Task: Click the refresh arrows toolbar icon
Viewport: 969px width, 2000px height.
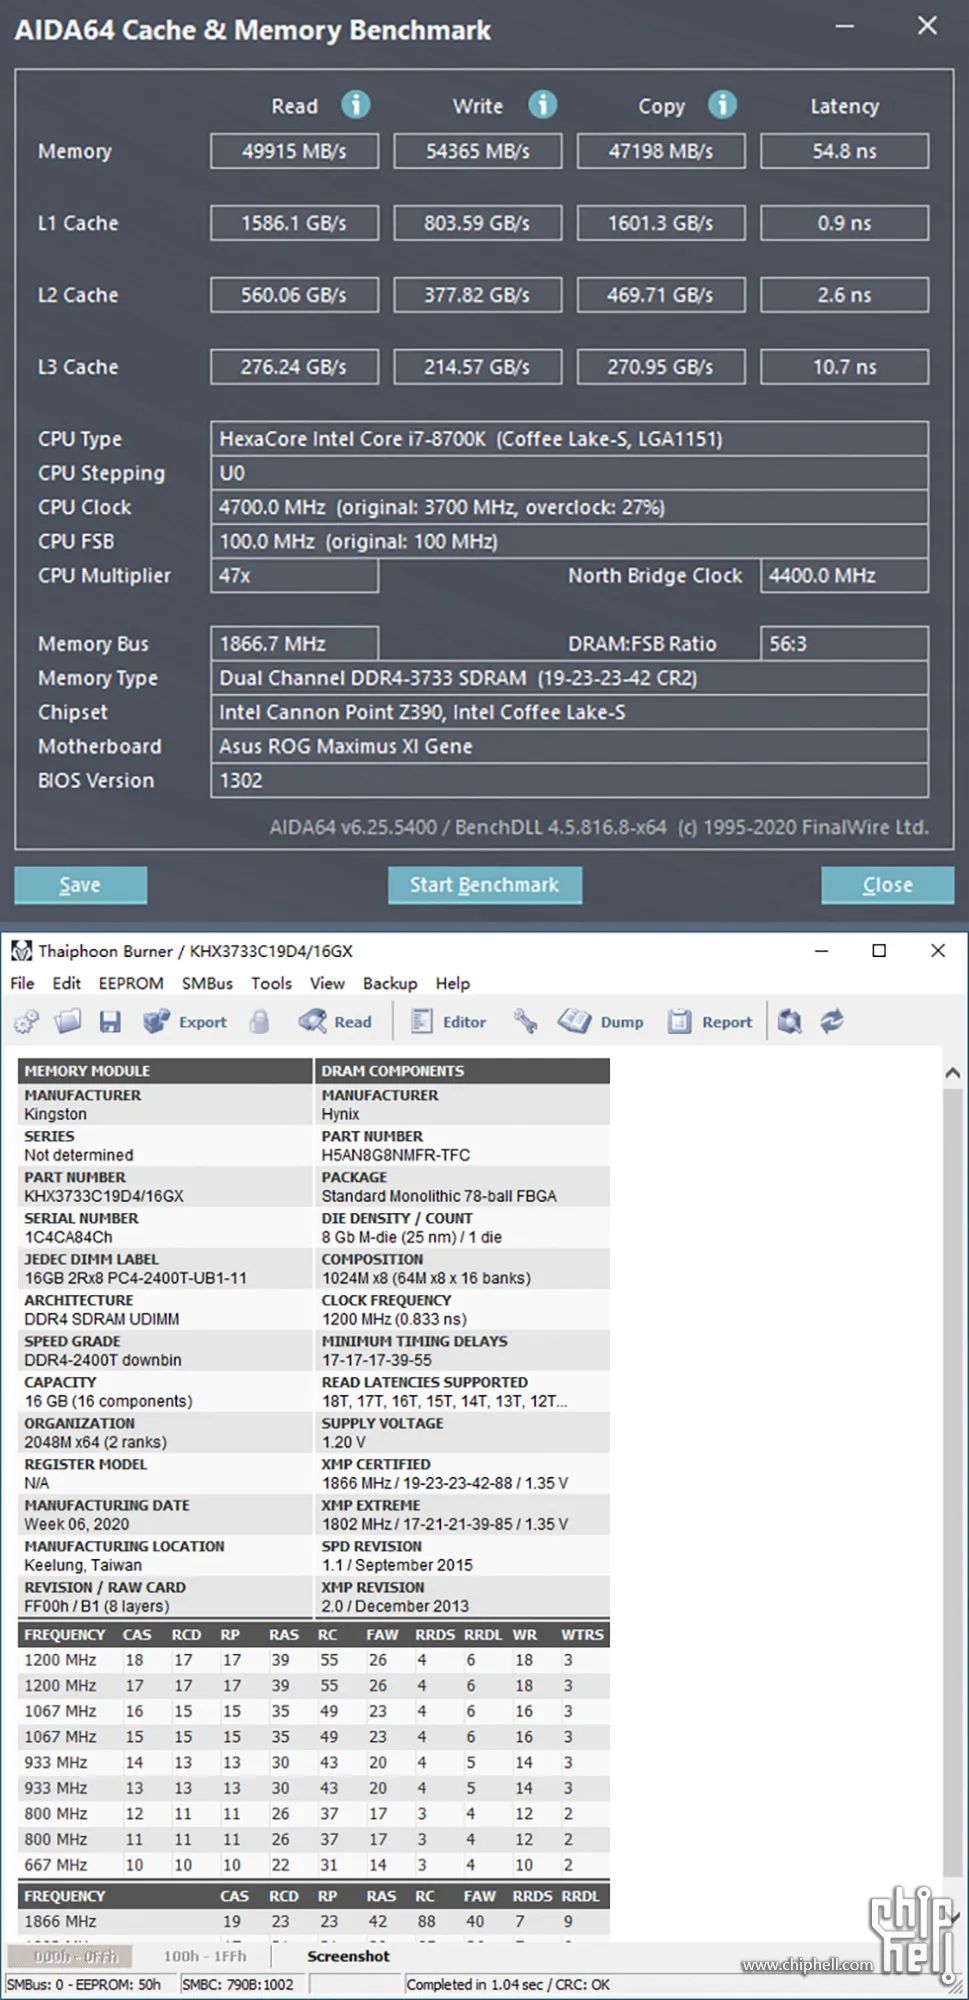Action: point(832,1021)
